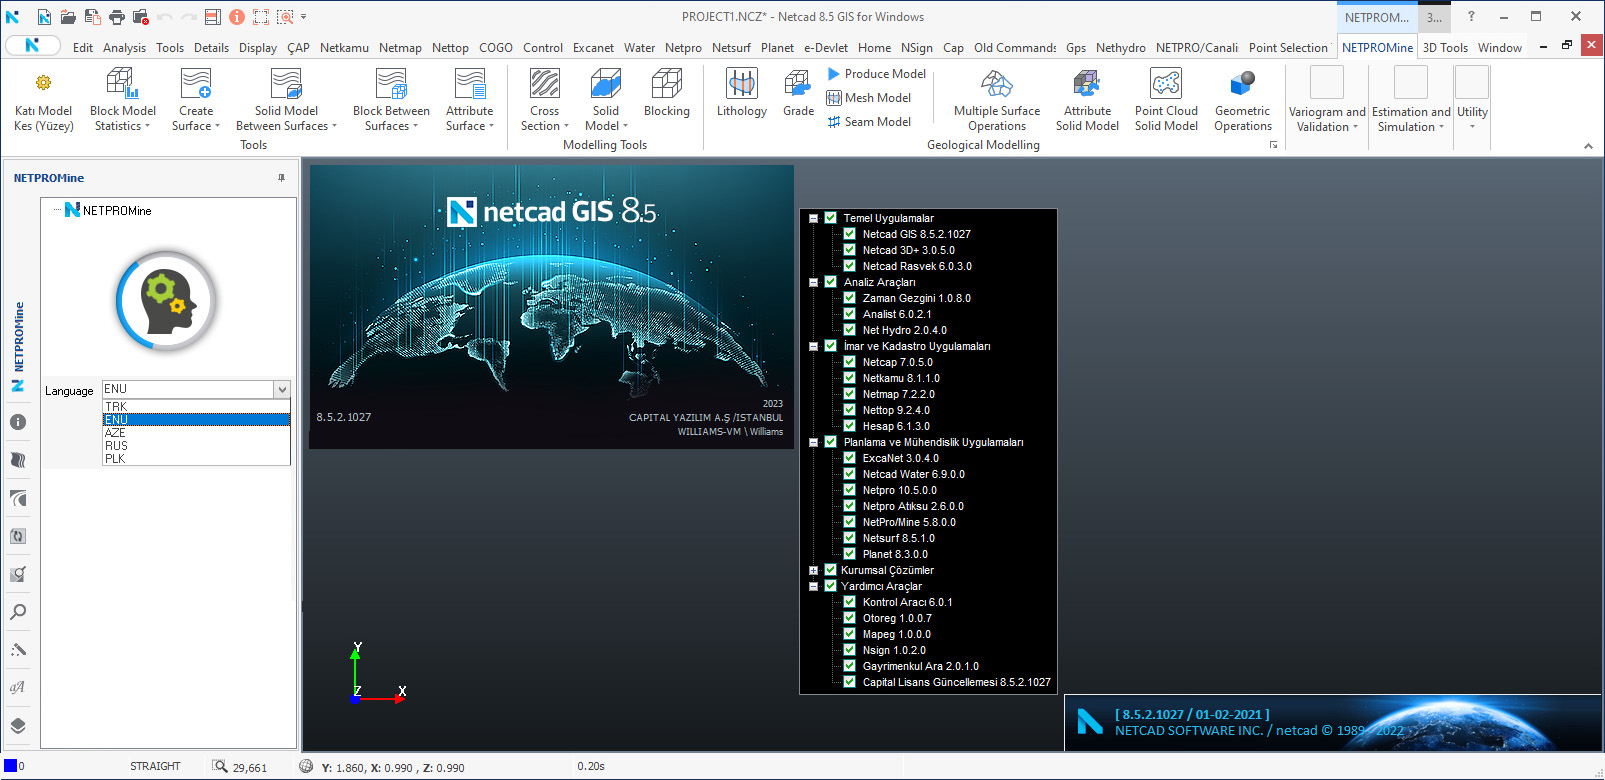Uncheck ExcaNet 3.0.4.0 checkbox
The height and width of the screenshot is (780, 1605).
click(849, 458)
